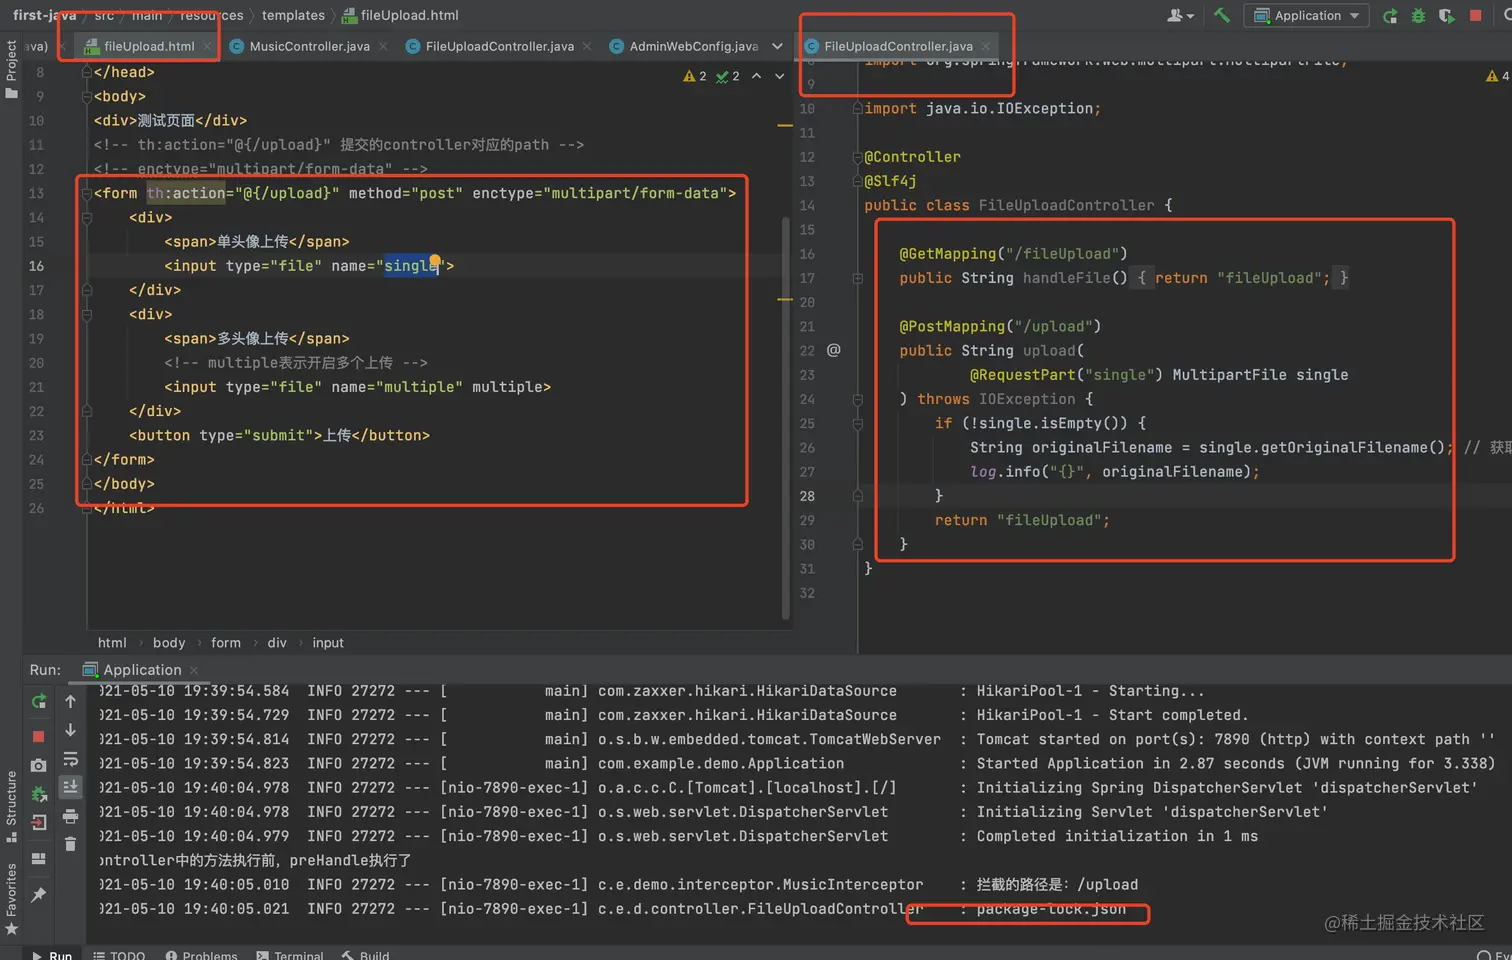Viewport: 1512px width, 960px height.
Task: Start debugging with the green bug icon
Action: click(x=1418, y=16)
